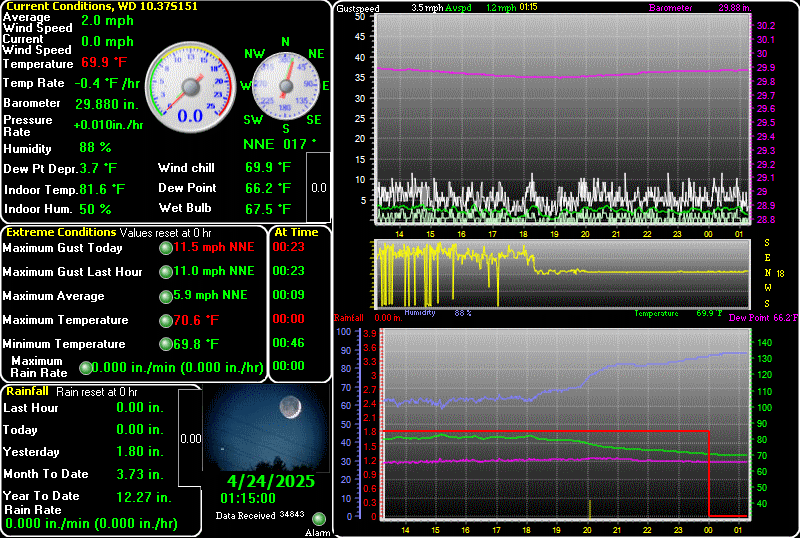Click the LED beside Maximum Gust Today
The image size is (800, 538).
(166, 249)
